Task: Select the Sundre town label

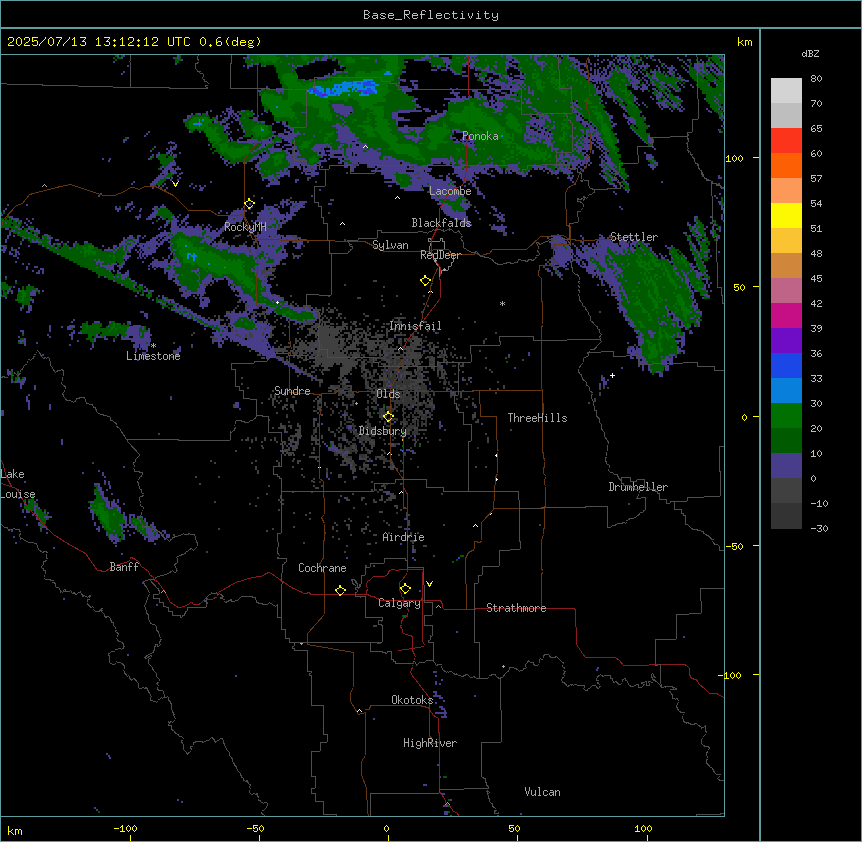Action: click(x=292, y=391)
